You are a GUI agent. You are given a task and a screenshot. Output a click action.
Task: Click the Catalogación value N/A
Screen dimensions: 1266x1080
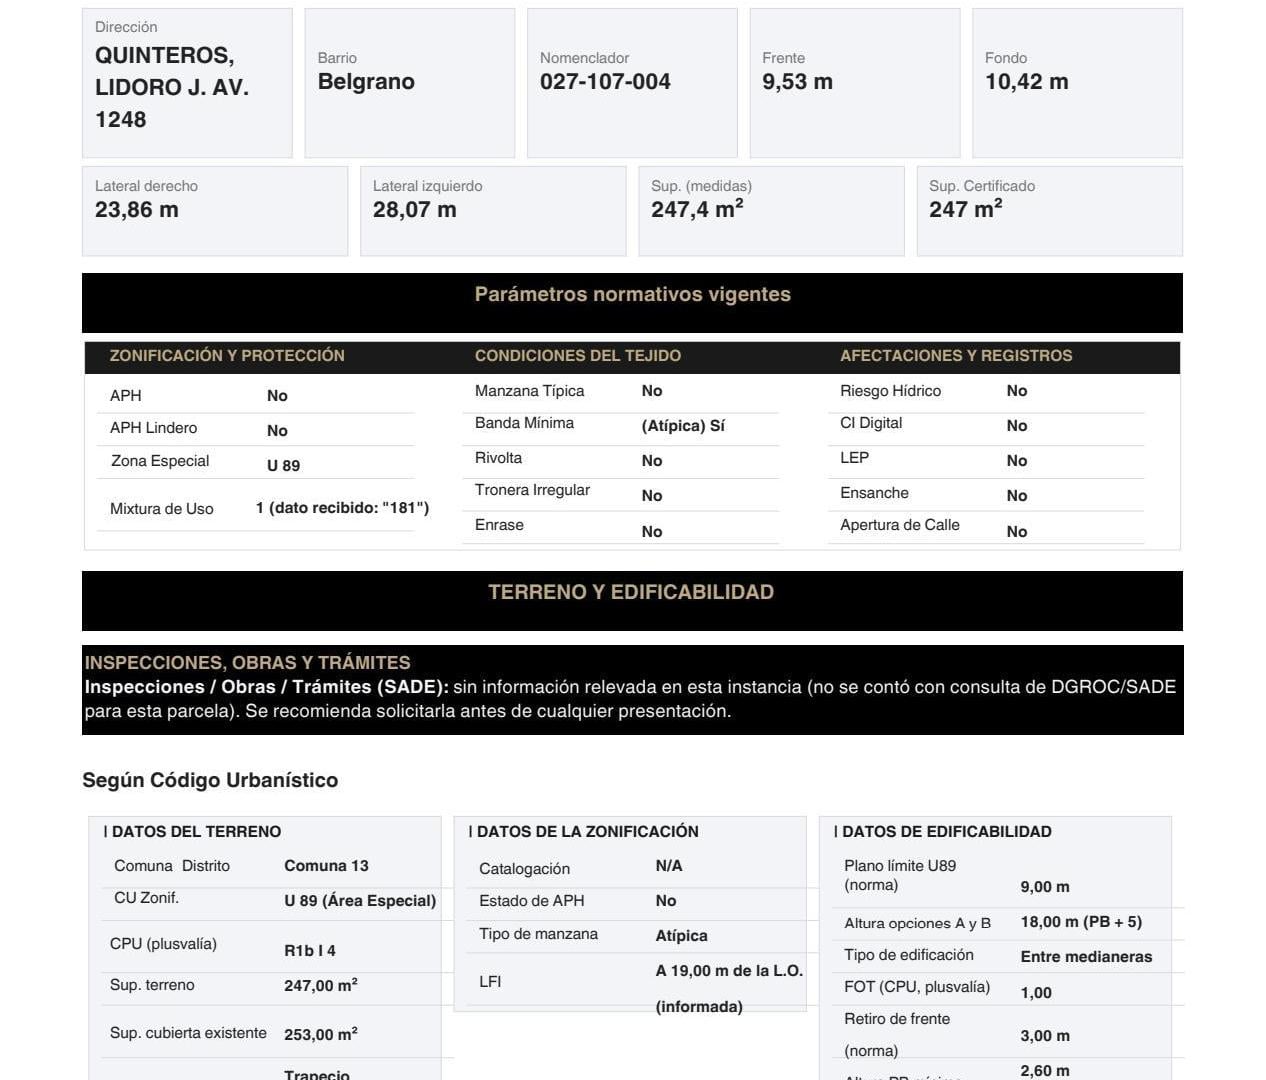[669, 866]
